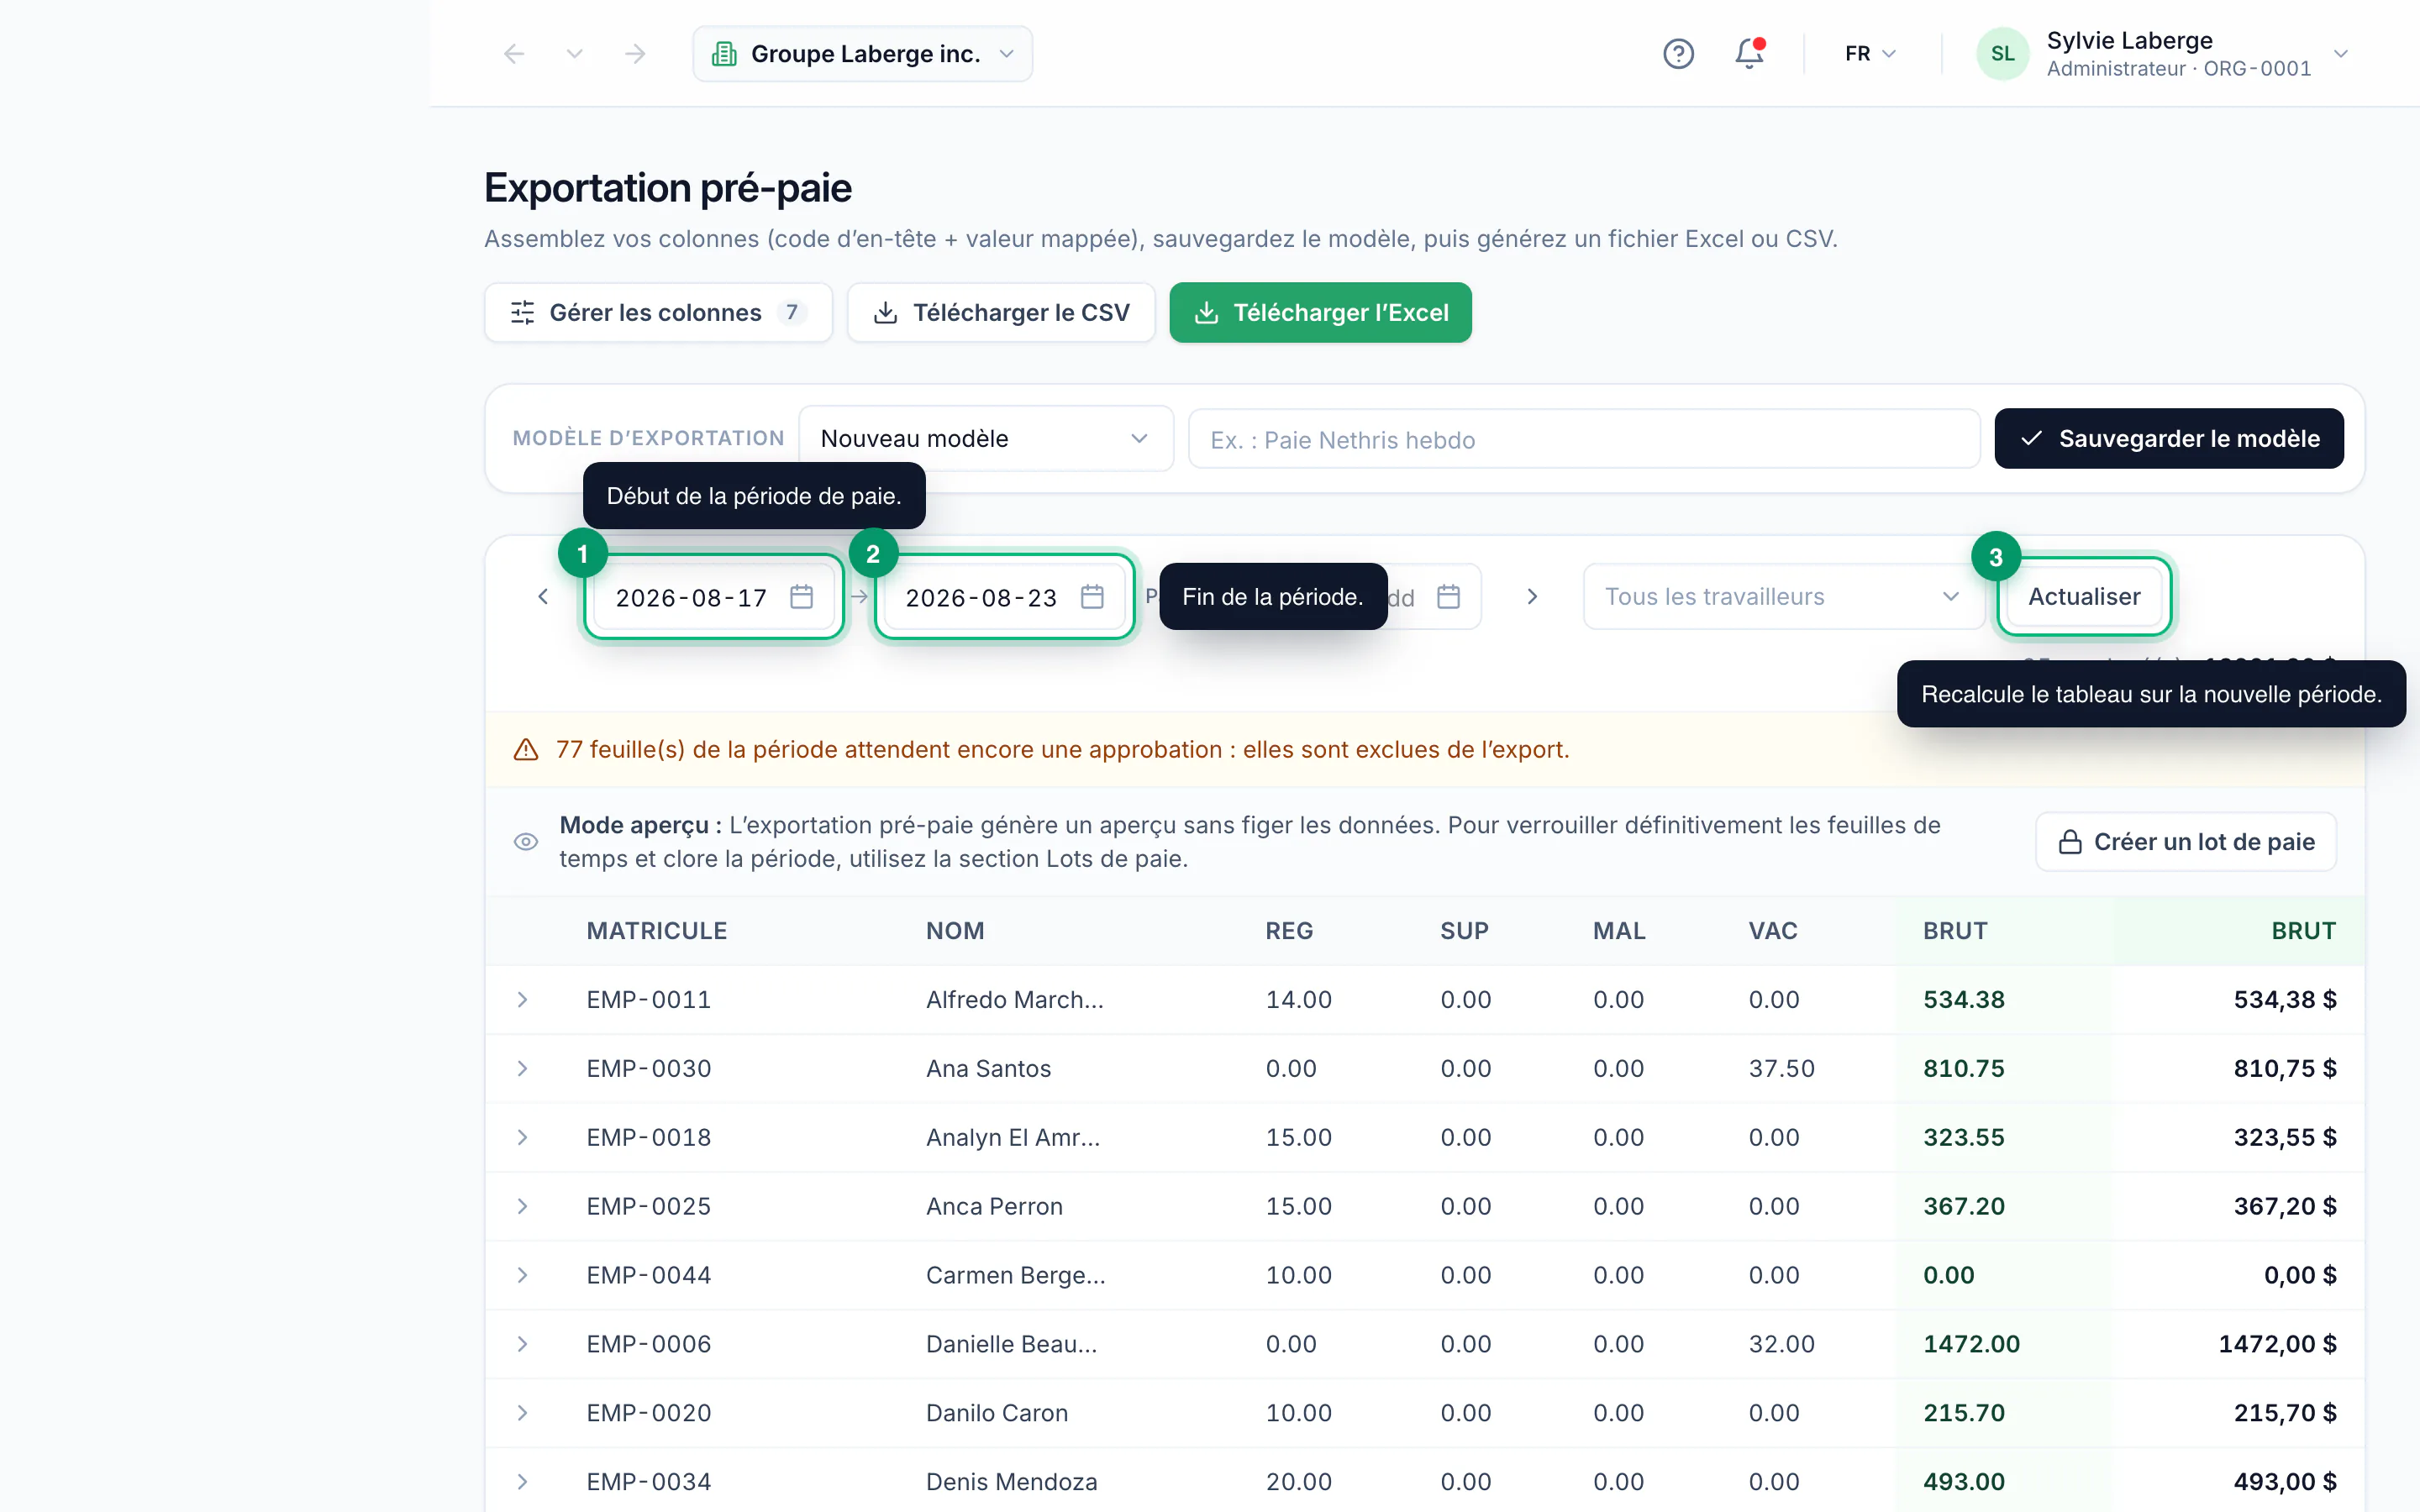The height and width of the screenshot is (1512, 2420).
Task: Expand row EMP-0025 Anca Perron
Action: pyautogui.click(x=522, y=1207)
